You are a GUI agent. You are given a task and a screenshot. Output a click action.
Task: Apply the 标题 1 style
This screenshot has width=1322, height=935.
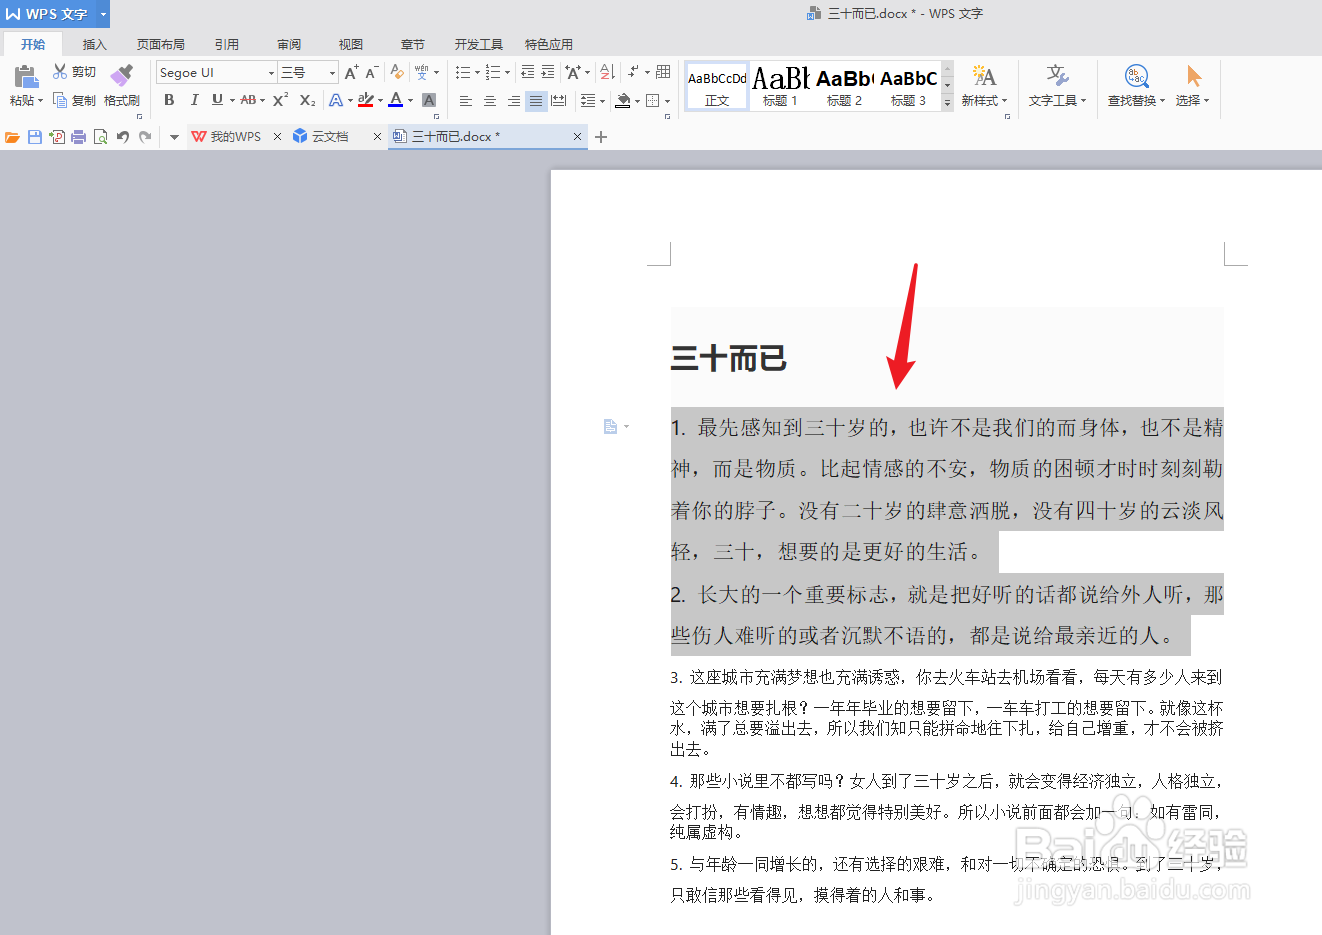click(779, 86)
